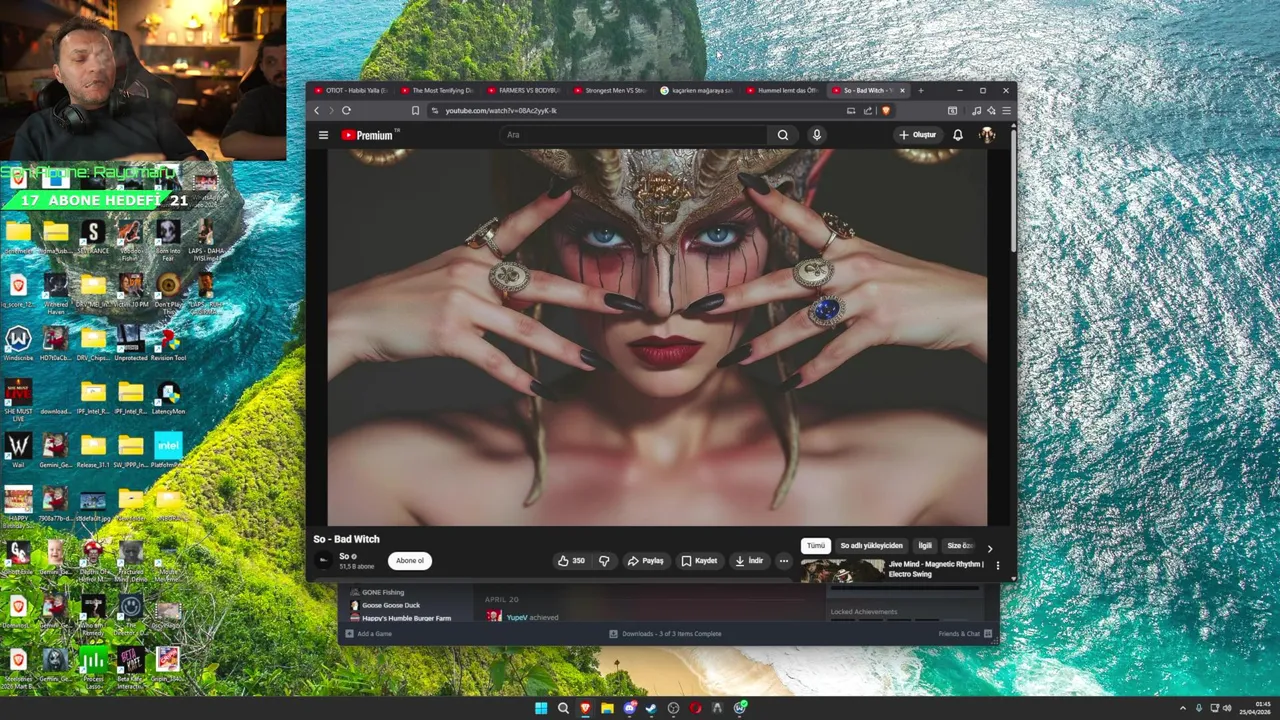Open the taskbar Search icon

pyautogui.click(x=563, y=708)
